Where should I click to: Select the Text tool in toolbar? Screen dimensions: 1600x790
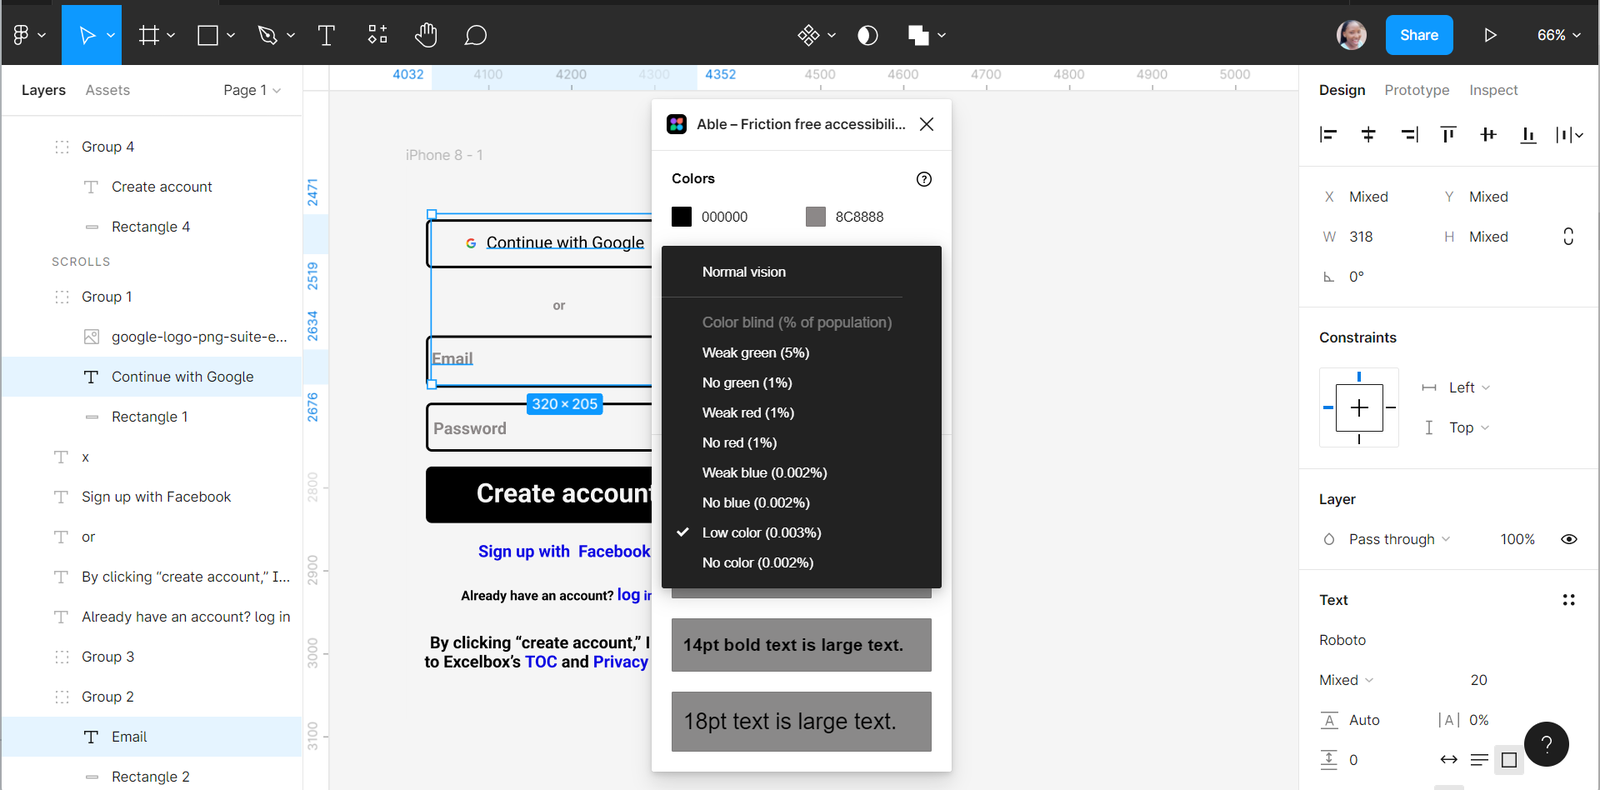(326, 35)
